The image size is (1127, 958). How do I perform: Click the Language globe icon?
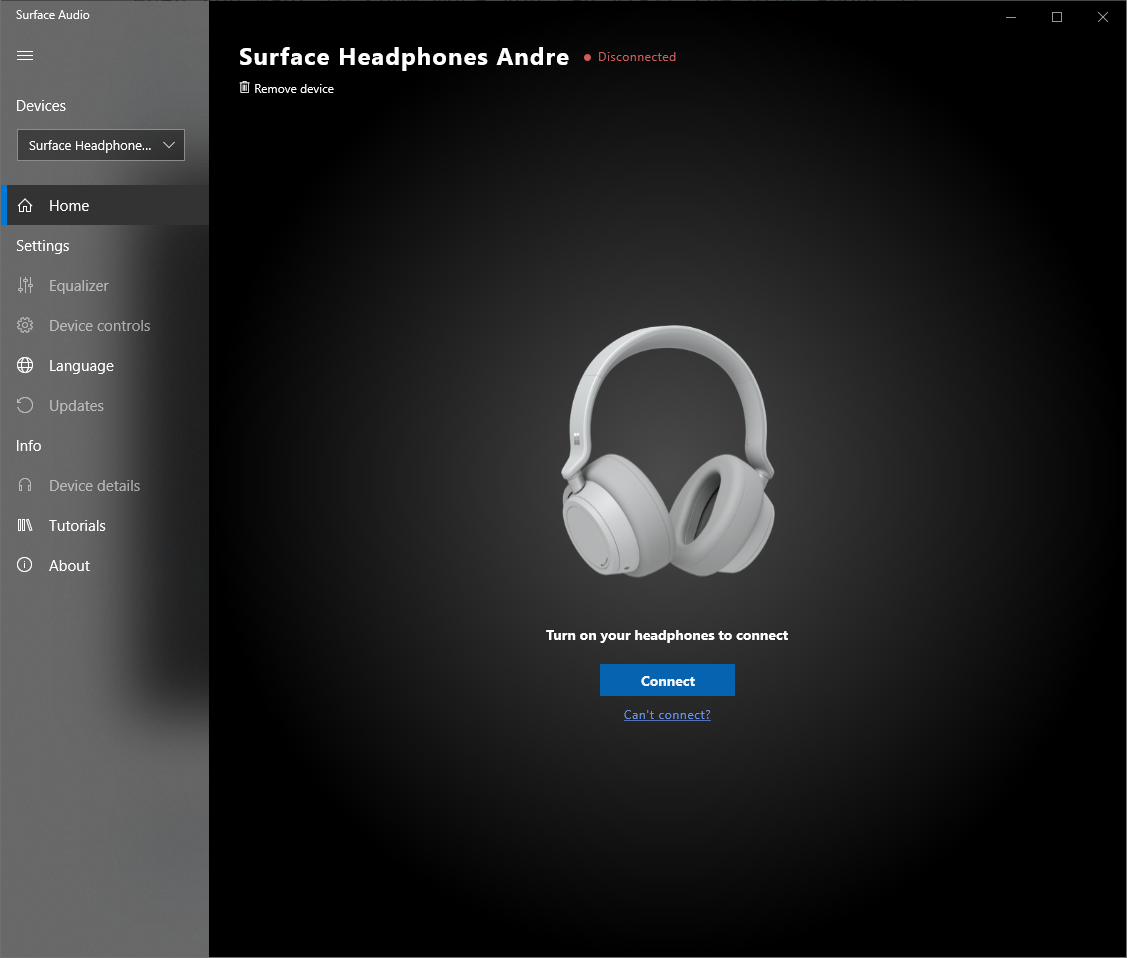click(26, 366)
